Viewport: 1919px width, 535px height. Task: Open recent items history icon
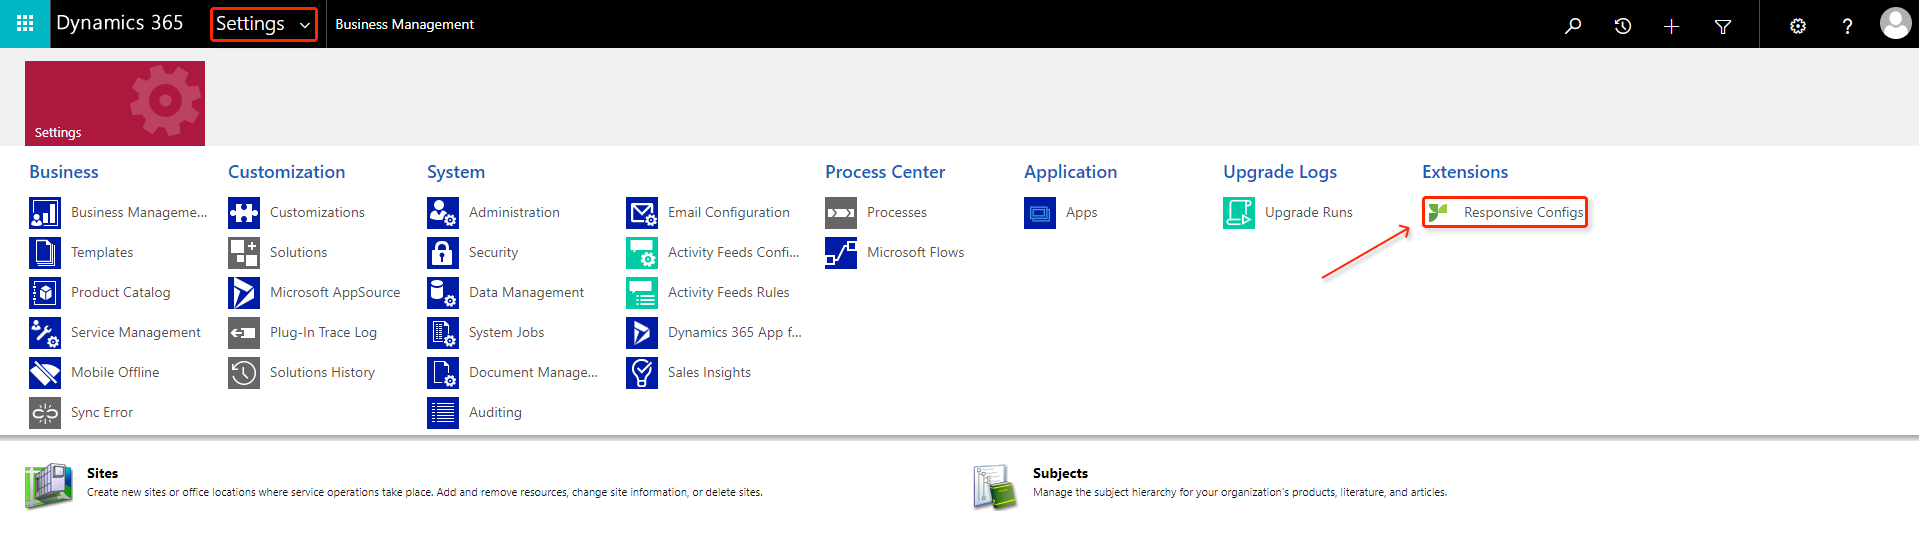(1623, 25)
